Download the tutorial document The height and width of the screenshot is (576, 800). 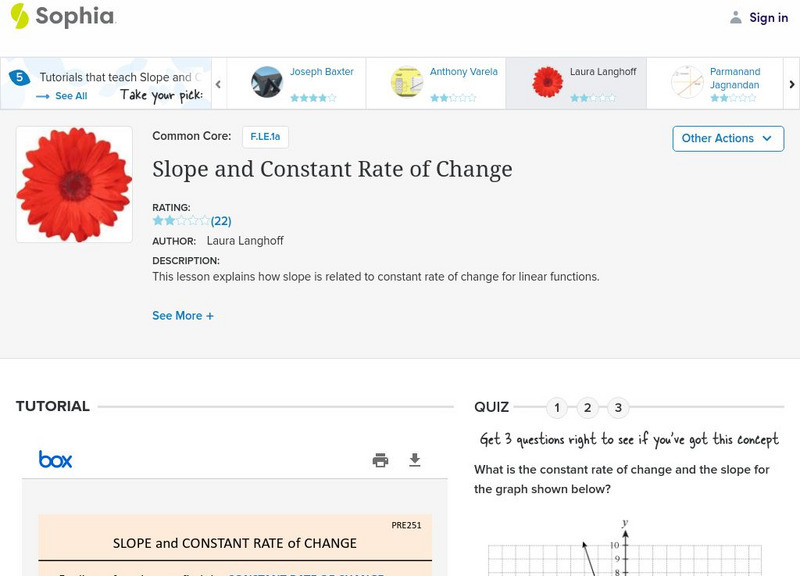[415, 460]
